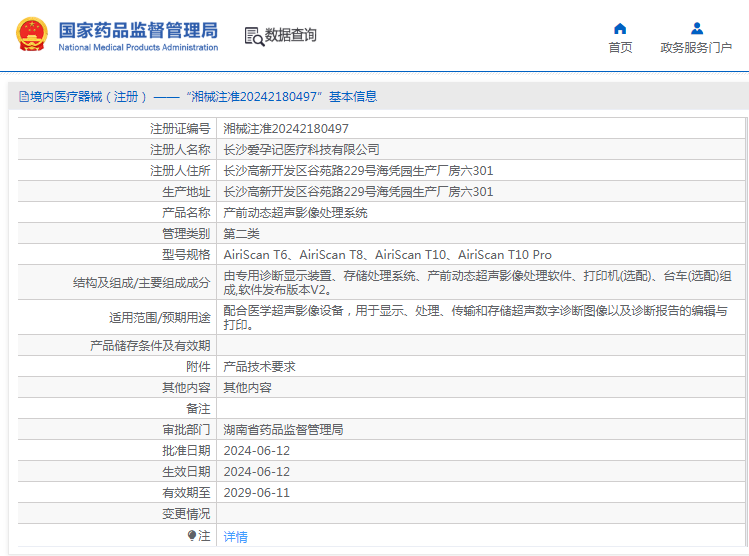
Task: Click National Medical Products Administration subtitle
Action: click(138, 47)
